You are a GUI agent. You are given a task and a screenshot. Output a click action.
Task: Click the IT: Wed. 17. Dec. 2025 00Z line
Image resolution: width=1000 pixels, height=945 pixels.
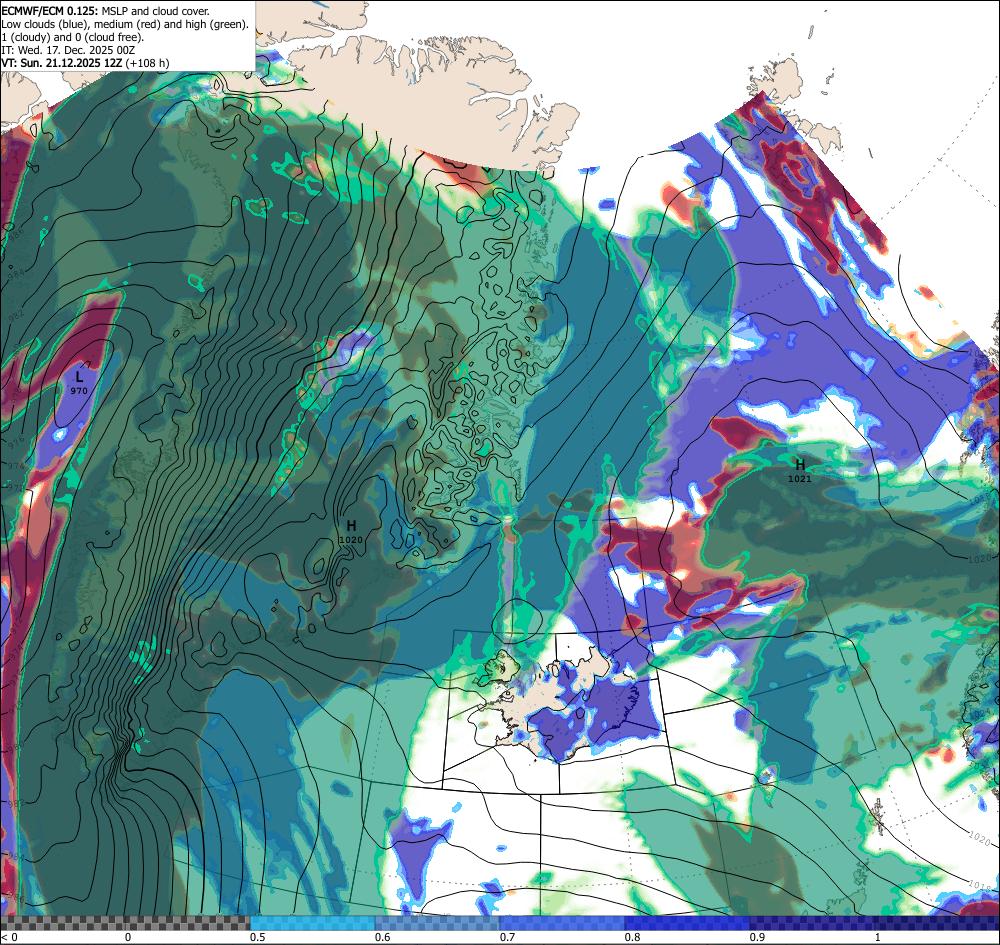[68, 50]
